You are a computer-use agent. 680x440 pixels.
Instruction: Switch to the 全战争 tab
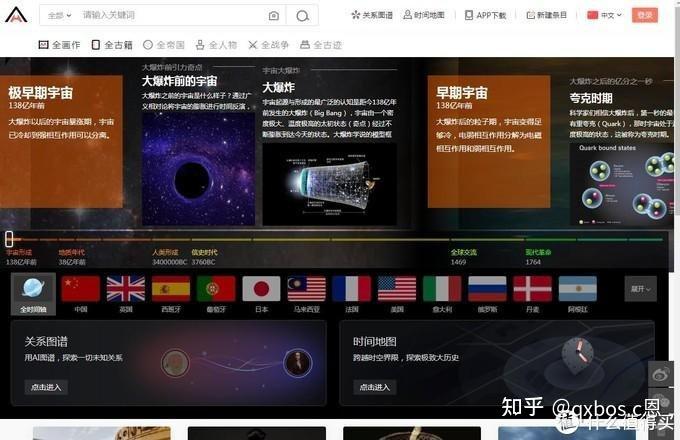point(268,45)
